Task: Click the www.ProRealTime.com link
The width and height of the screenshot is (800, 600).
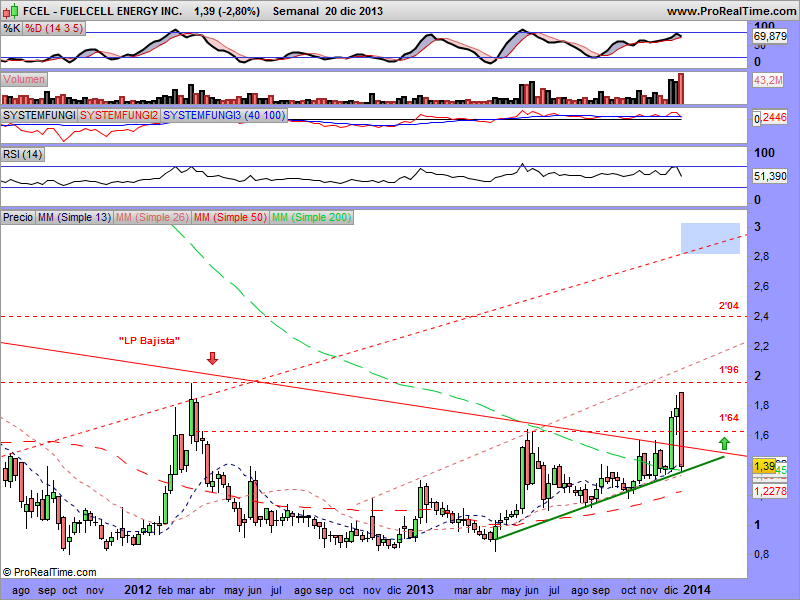Action: pos(731,11)
